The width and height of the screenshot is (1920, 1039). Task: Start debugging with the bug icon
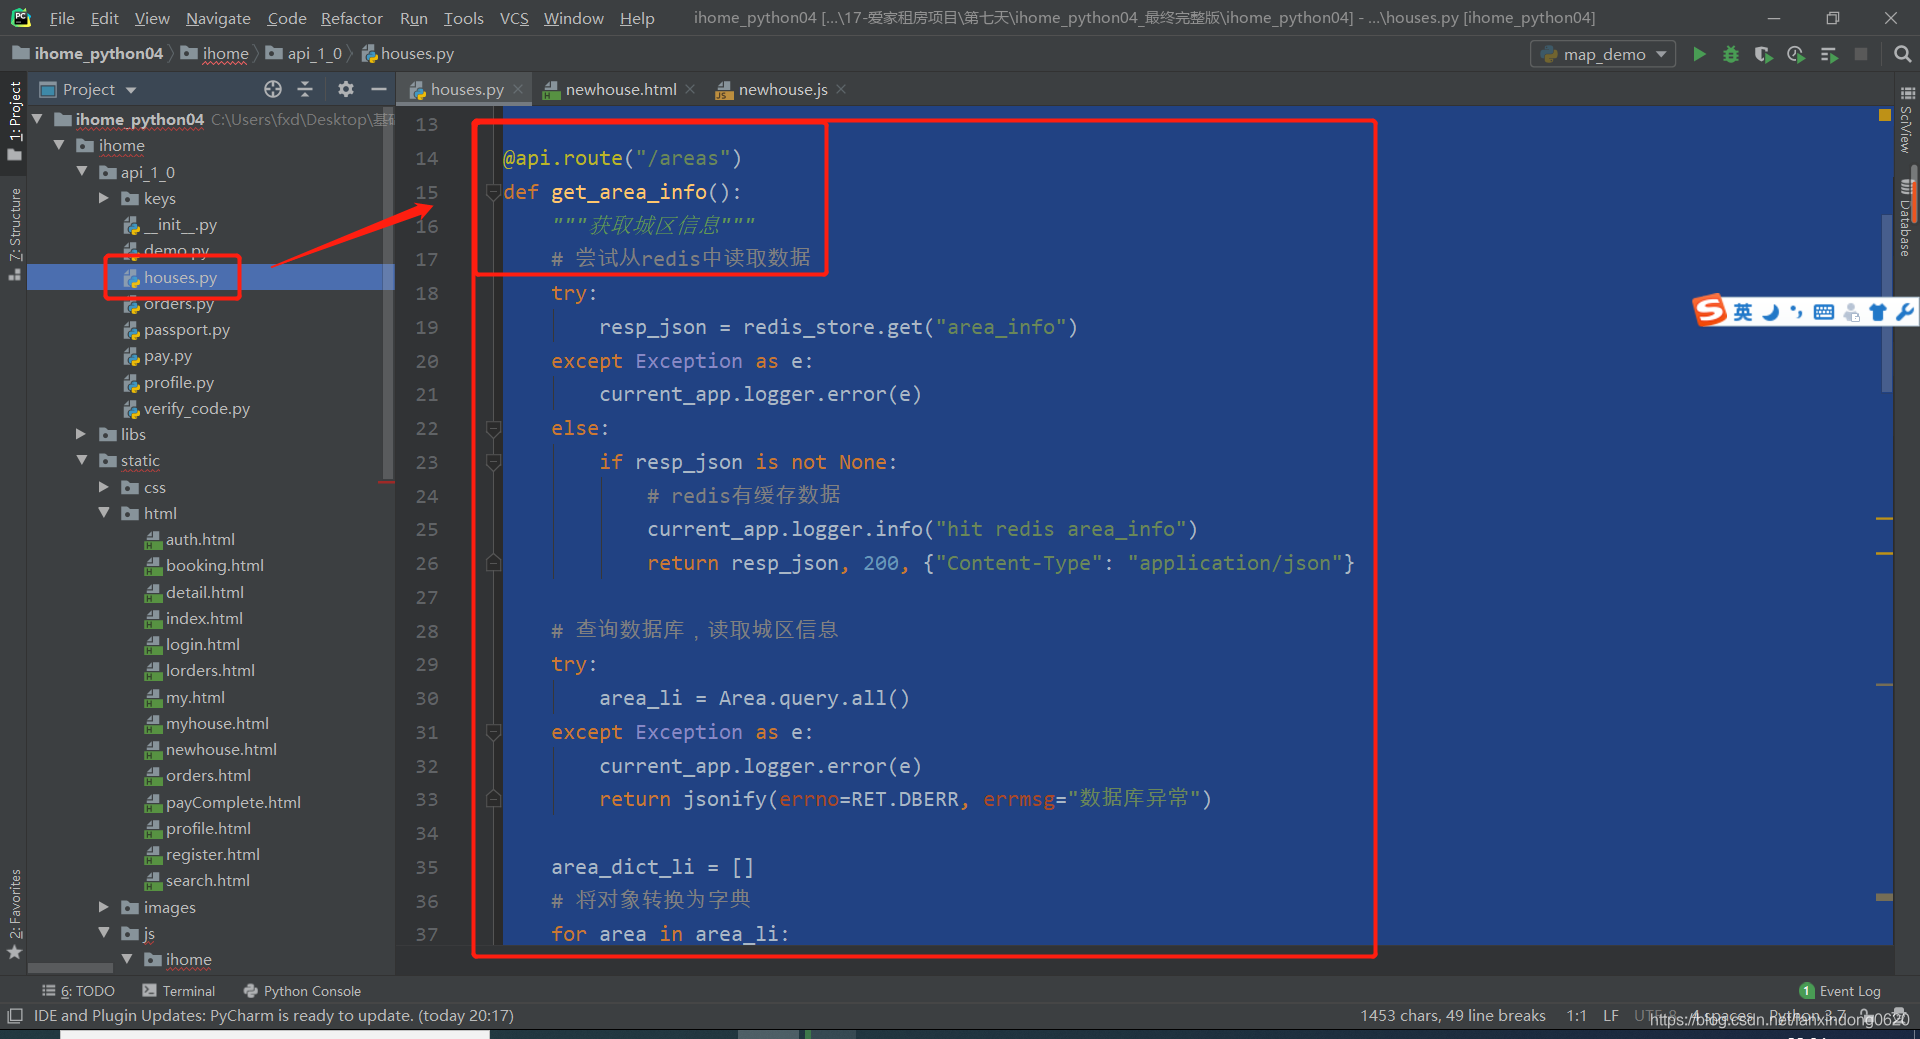tap(1731, 54)
